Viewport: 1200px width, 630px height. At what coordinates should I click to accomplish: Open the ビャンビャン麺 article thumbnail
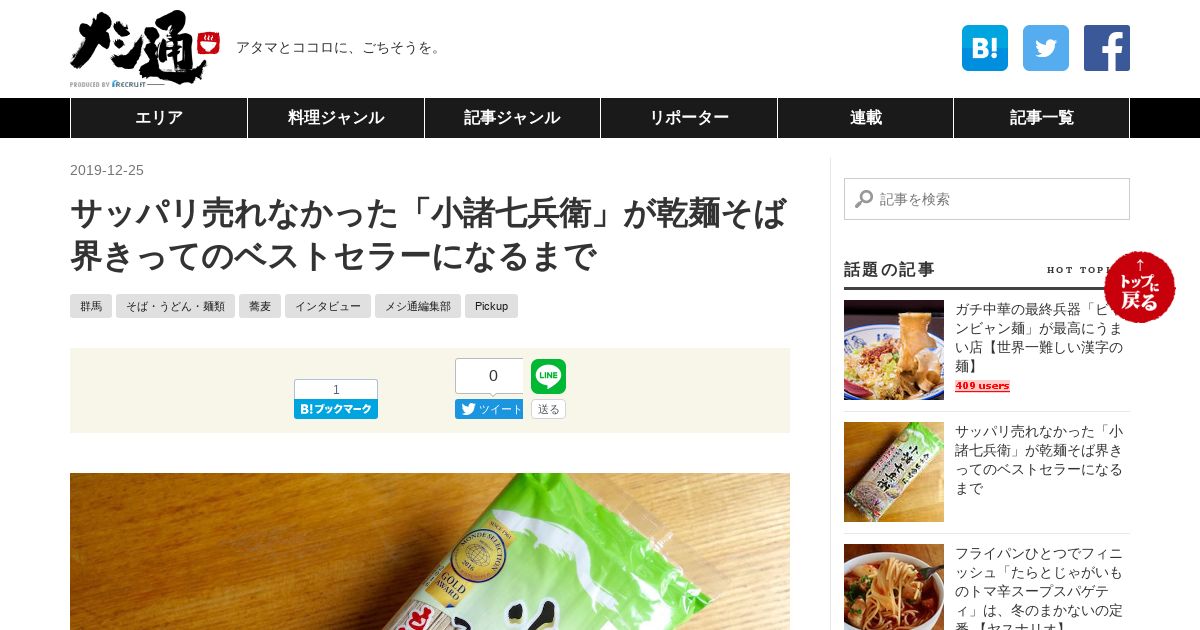pyautogui.click(x=894, y=350)
